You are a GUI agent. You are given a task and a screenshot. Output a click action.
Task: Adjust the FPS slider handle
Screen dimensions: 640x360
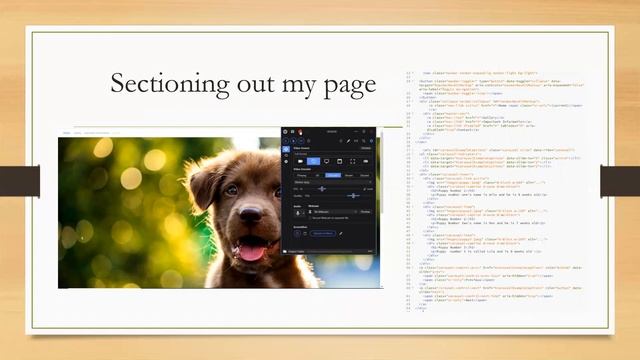pos(322,189)
